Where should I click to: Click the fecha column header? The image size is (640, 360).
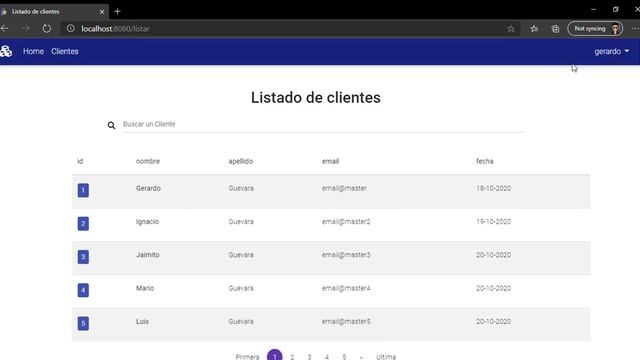click(485, 161)
